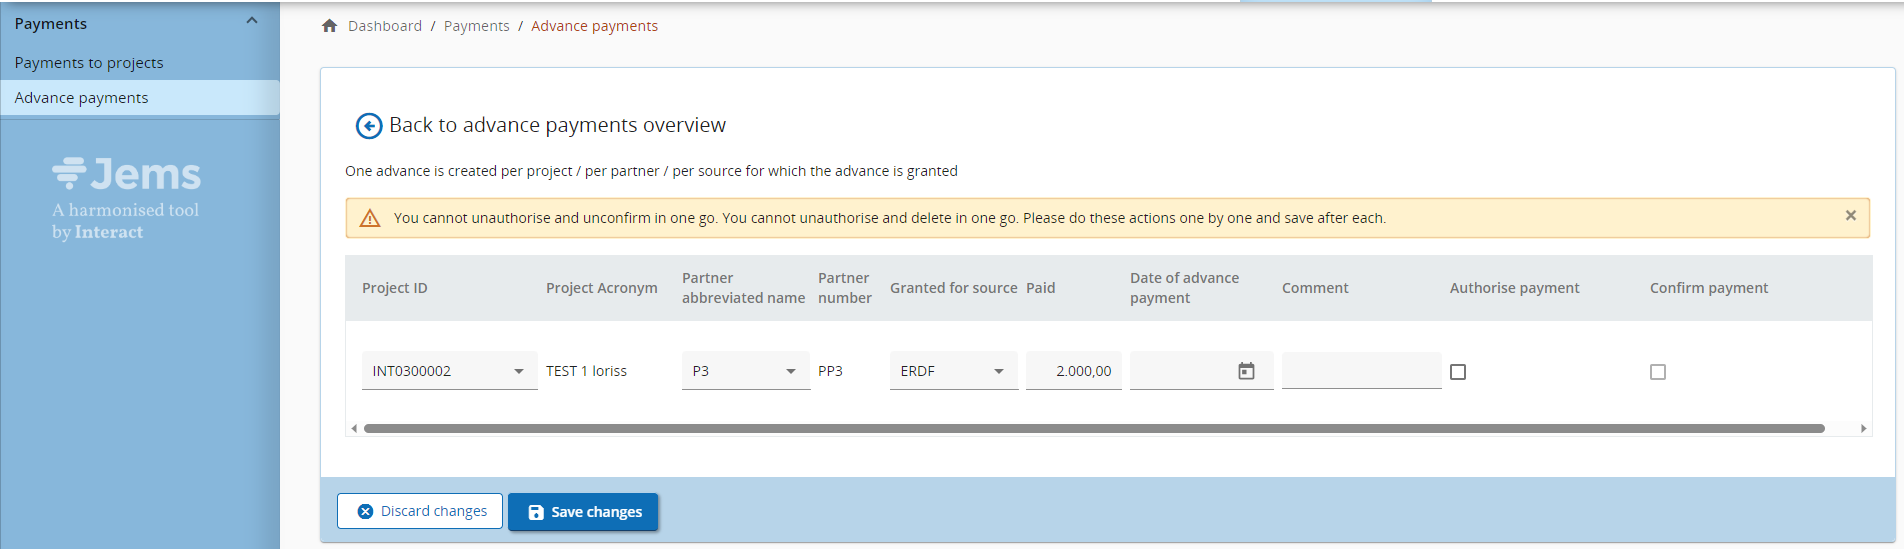The height and width of the screenshot is (549, 1904).
Task: Click the back arrow circle icon
Action: point(369,126)
